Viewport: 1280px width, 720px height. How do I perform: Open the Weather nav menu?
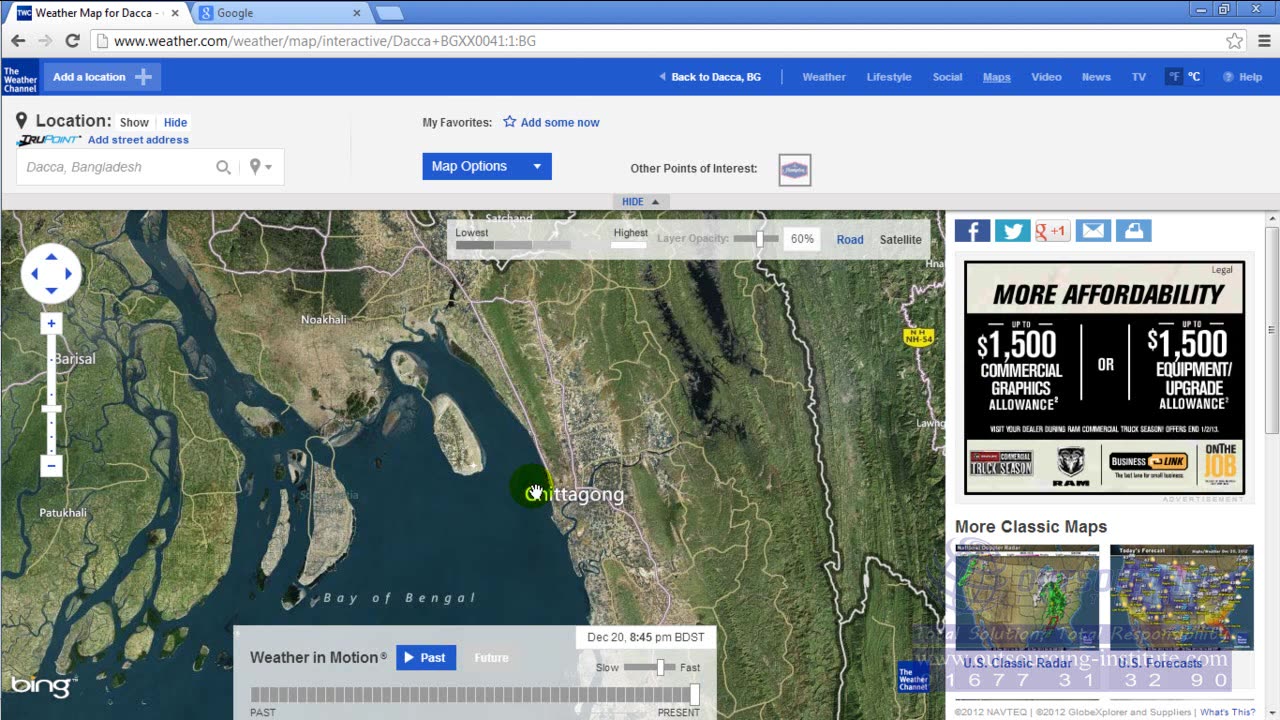824,77
